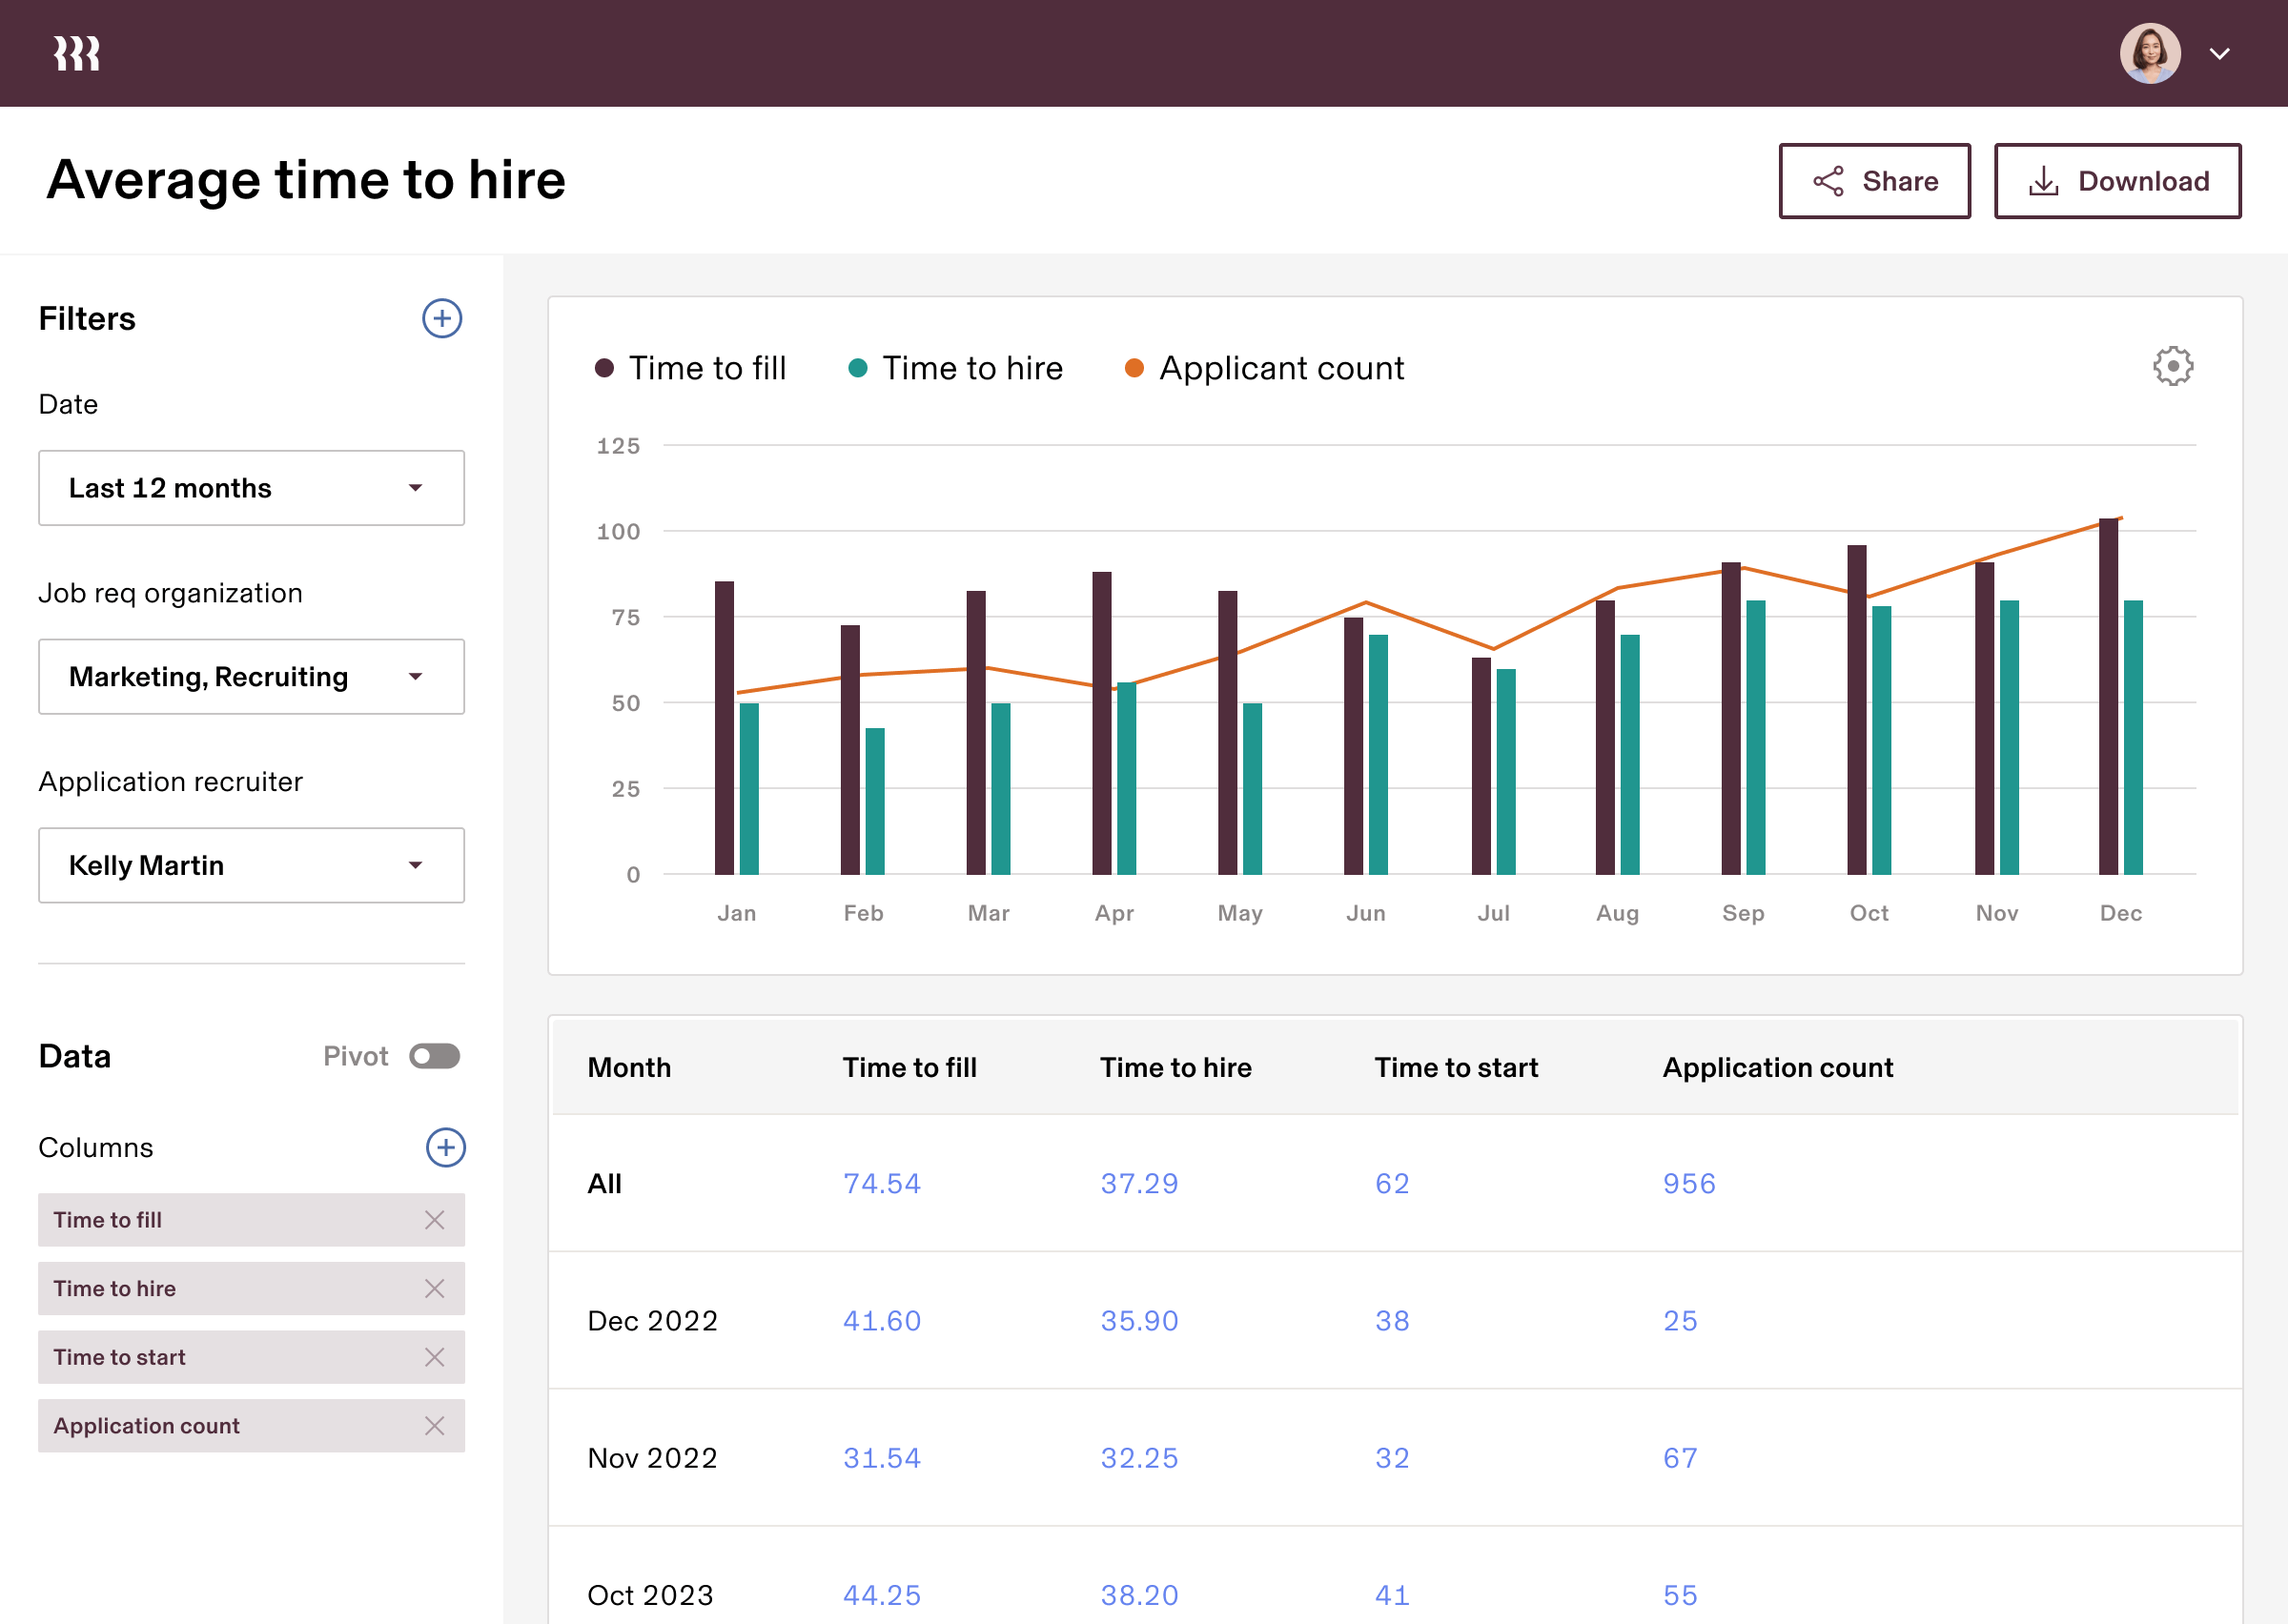
Task: Remove the Time to fill column chip
Action: 434,1220
